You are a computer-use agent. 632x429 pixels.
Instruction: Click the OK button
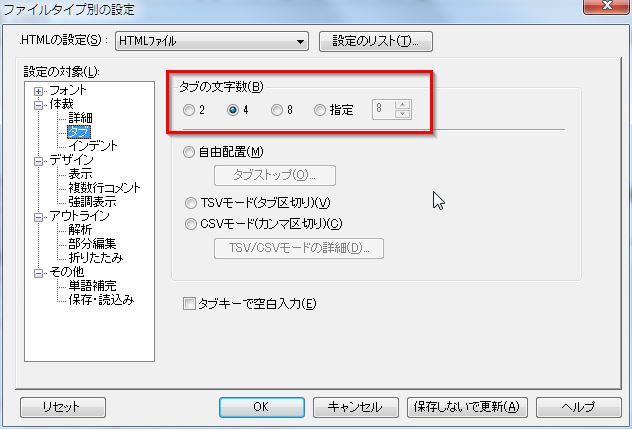tap(260, 407)
